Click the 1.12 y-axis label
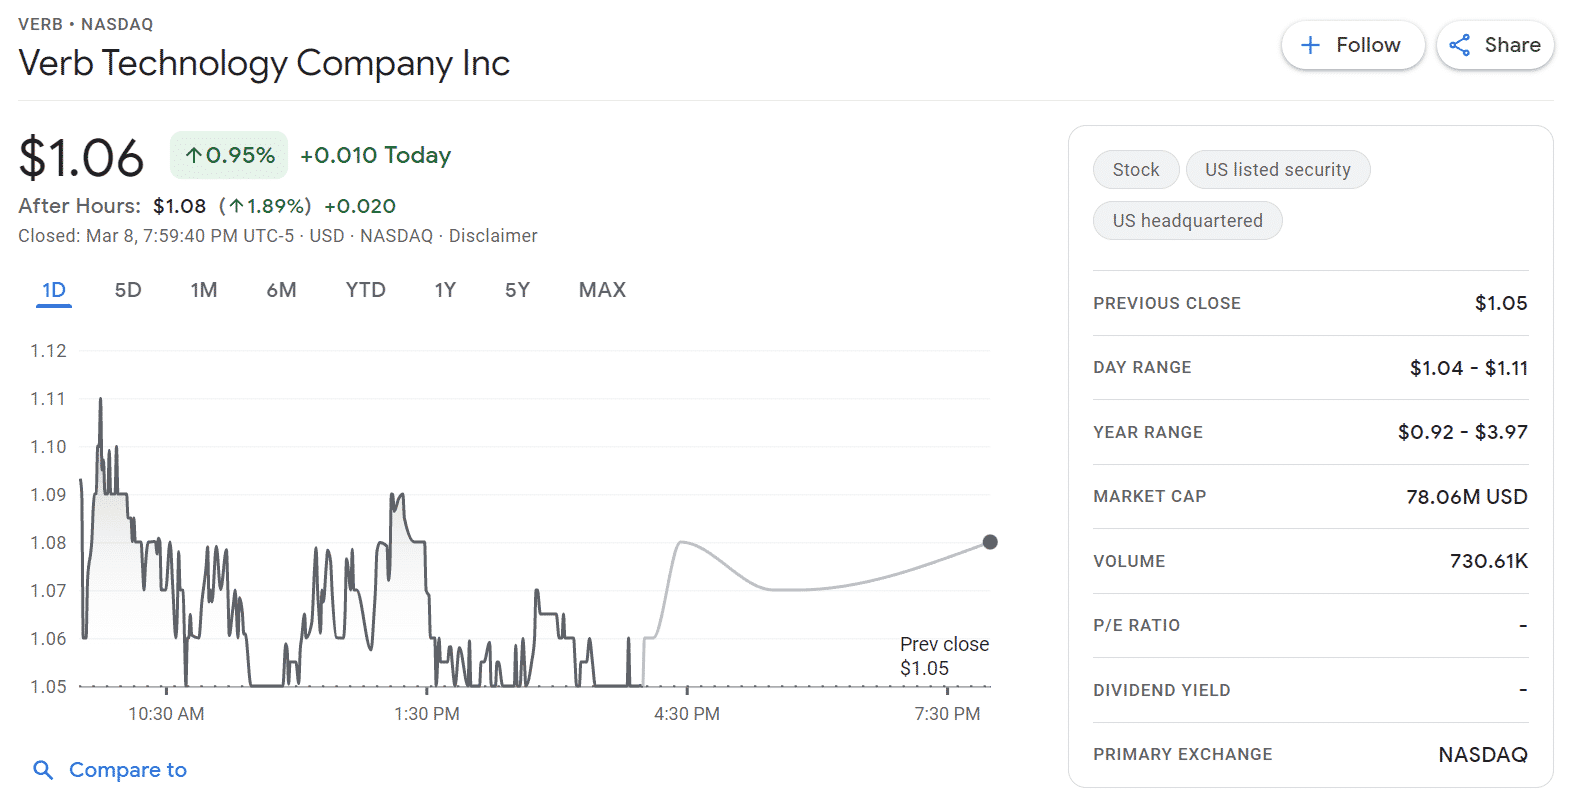 48,351
